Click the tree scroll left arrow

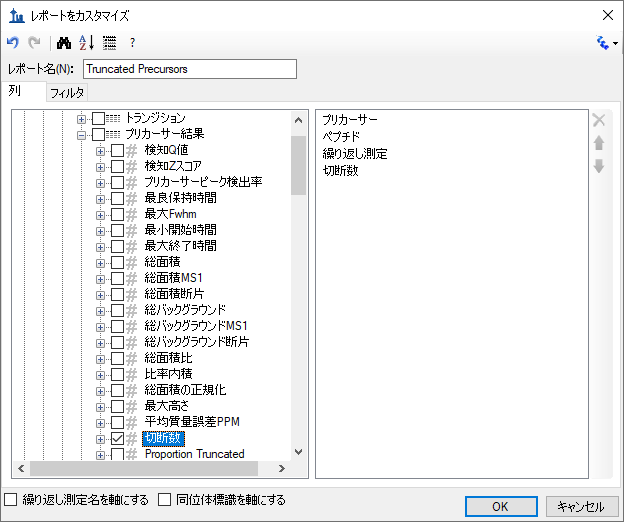click(21, 469)
